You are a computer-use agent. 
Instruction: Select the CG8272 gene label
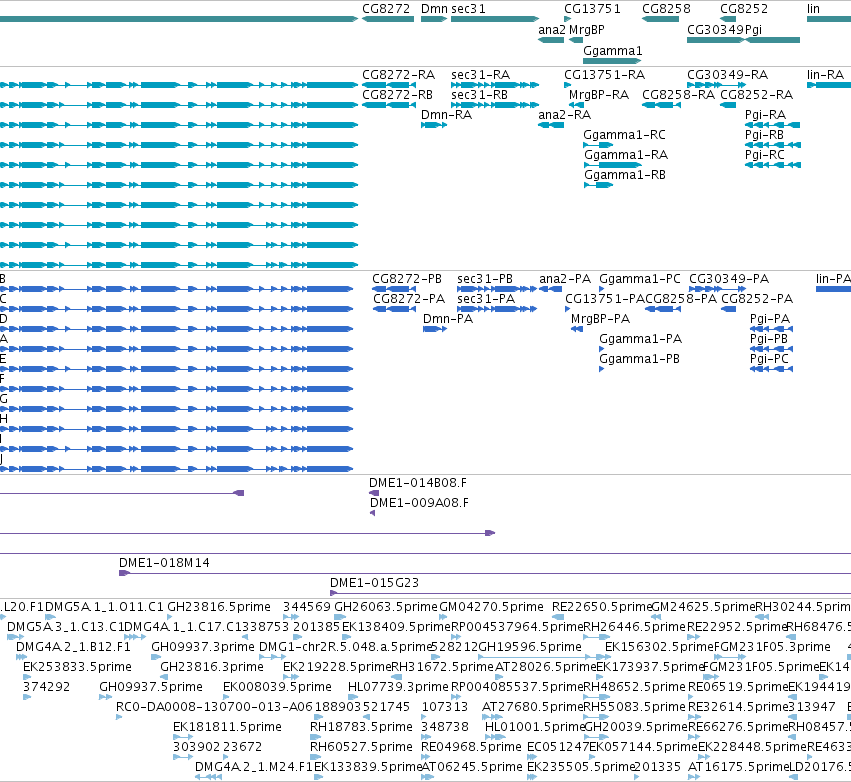(x=386, y=9)
